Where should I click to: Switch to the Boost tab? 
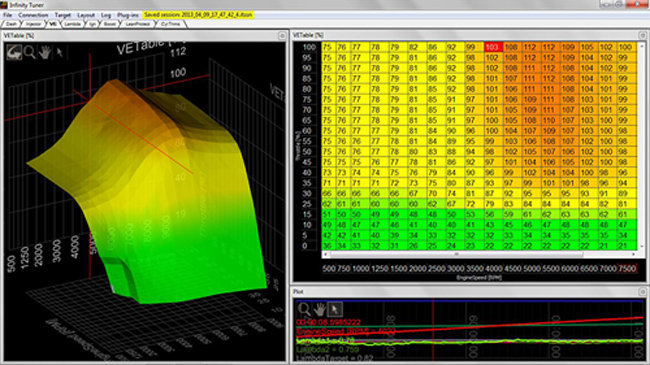(x=109, y=24)
